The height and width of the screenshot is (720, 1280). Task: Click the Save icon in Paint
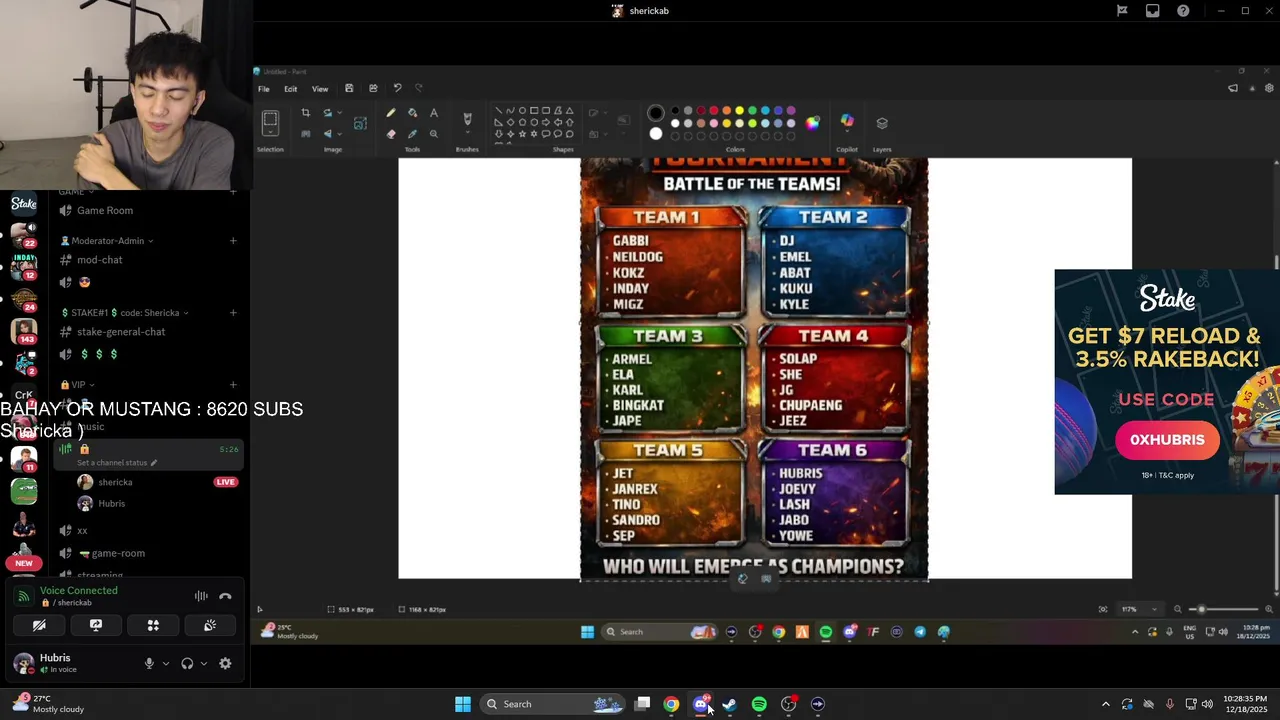click(x=348, y=89)
